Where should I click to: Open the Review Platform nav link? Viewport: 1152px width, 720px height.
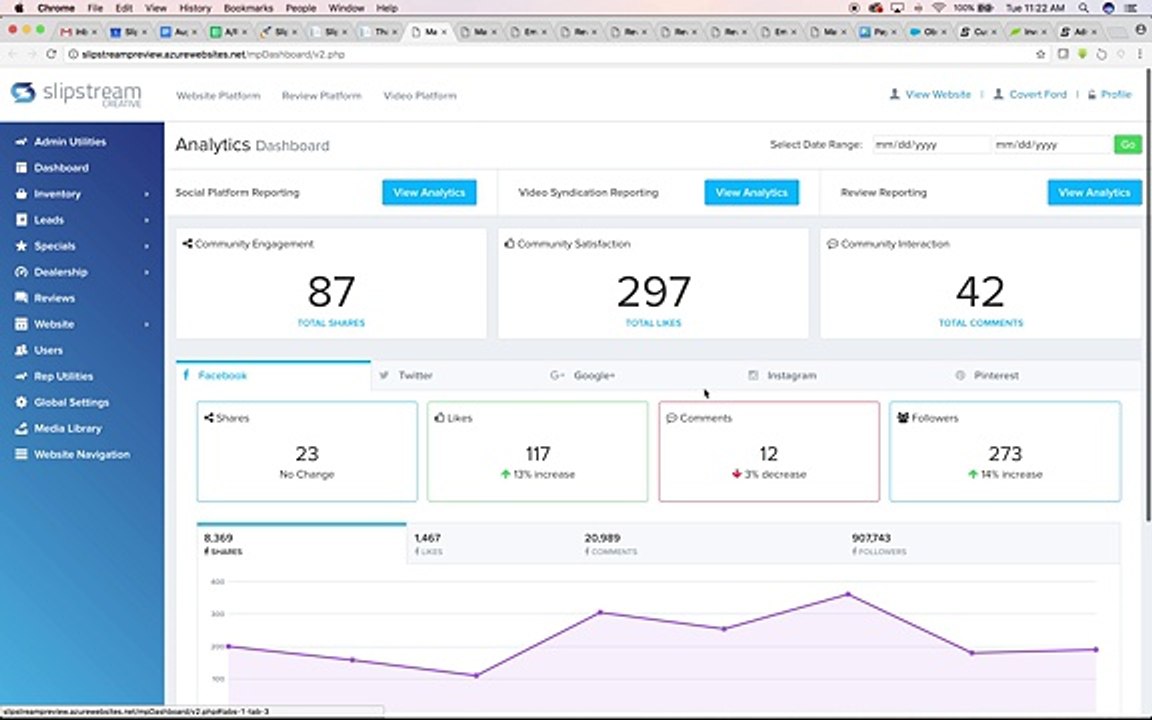click(321, 96)
